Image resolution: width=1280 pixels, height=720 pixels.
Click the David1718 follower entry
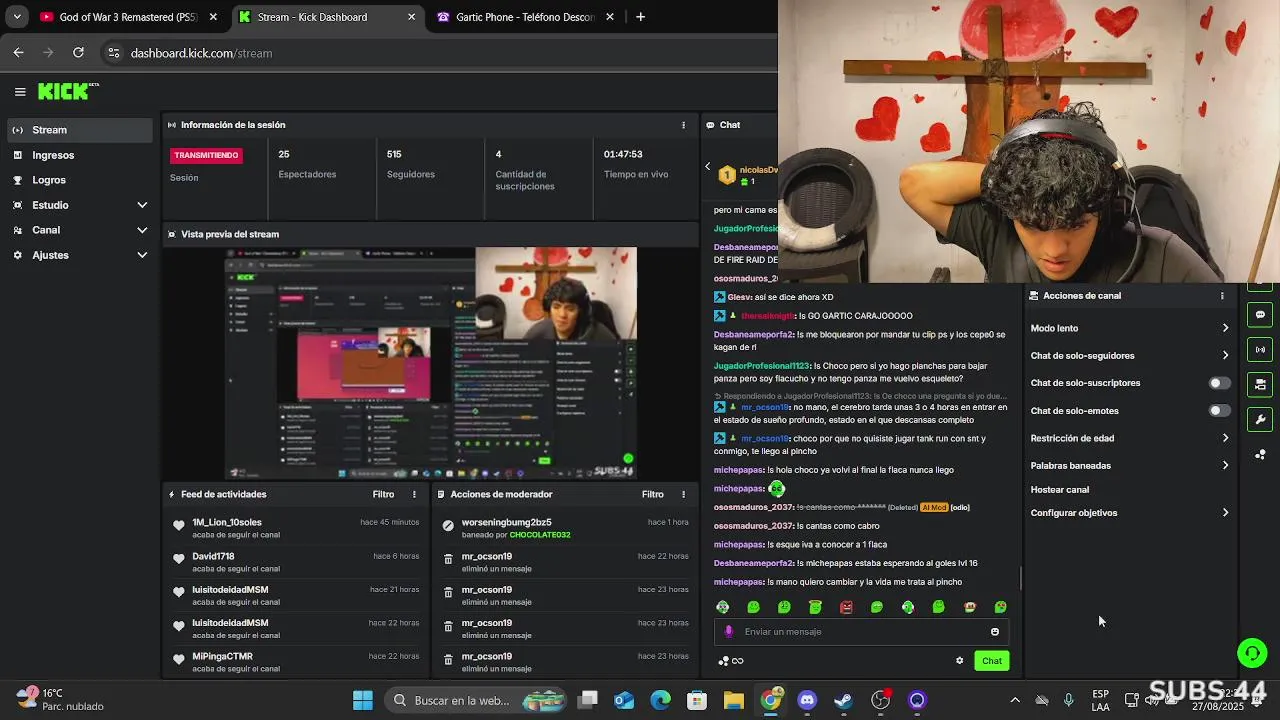coord(295,562)
